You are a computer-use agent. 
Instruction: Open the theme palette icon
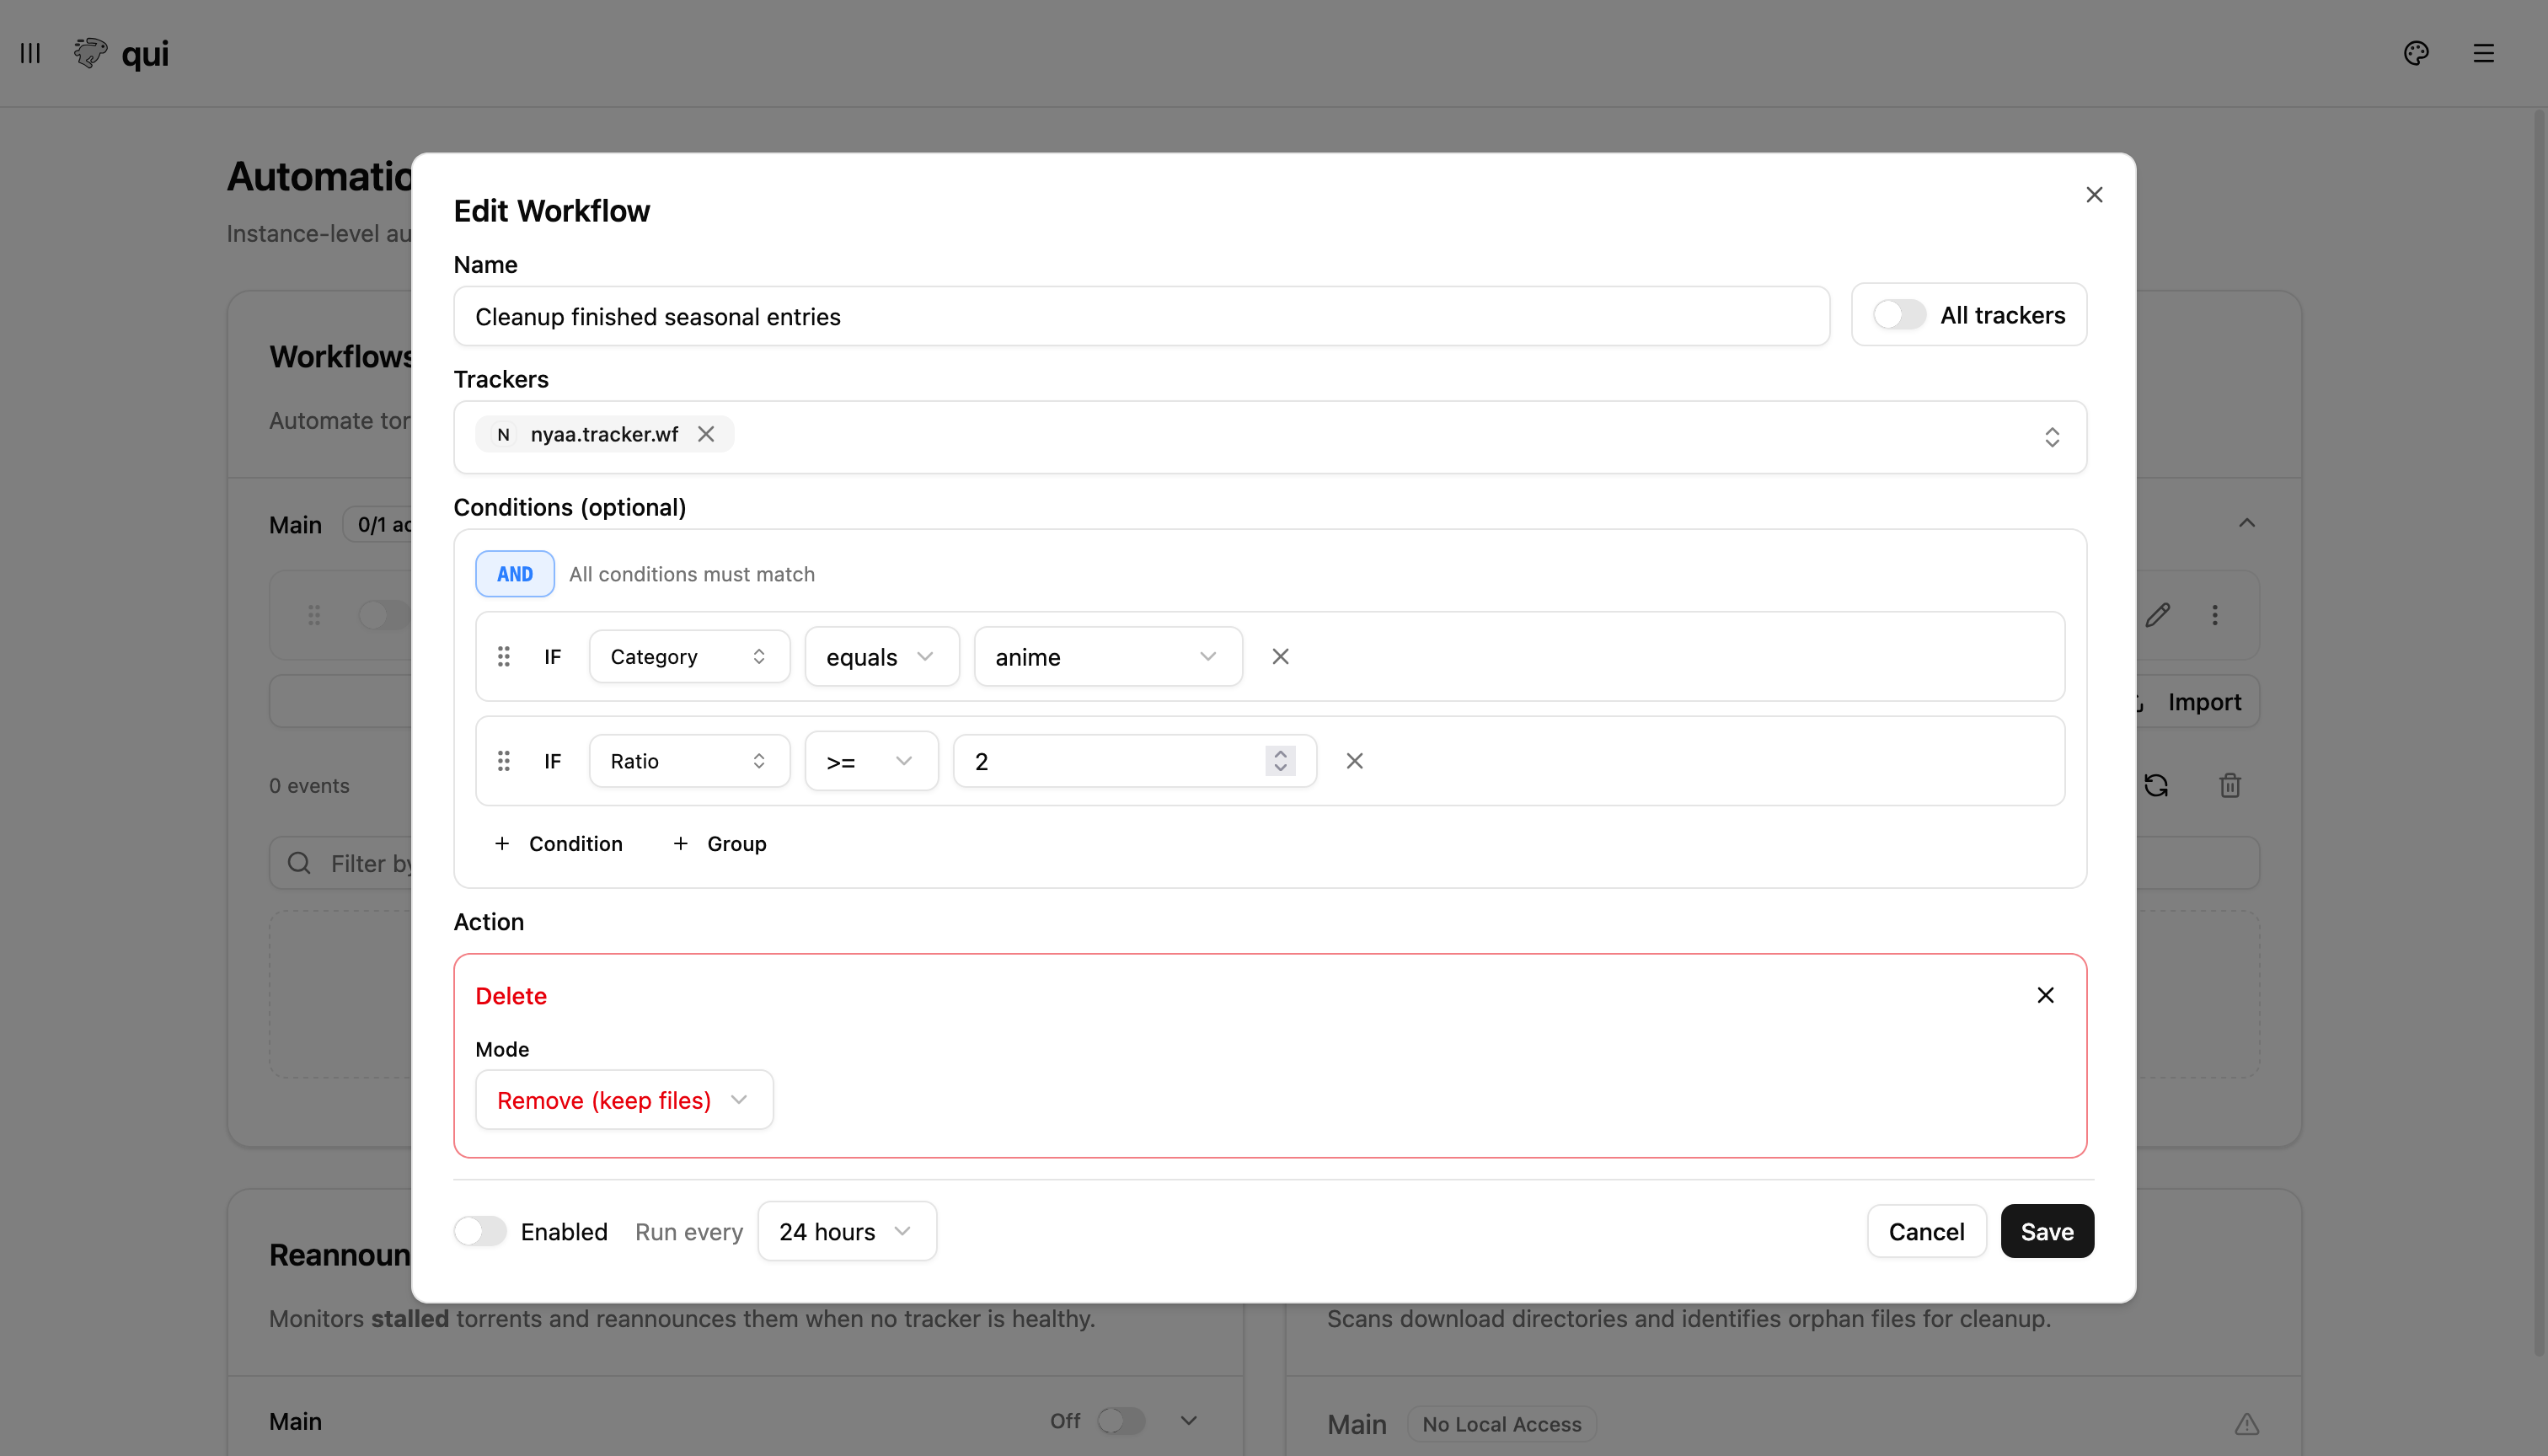coord(2416,53)
